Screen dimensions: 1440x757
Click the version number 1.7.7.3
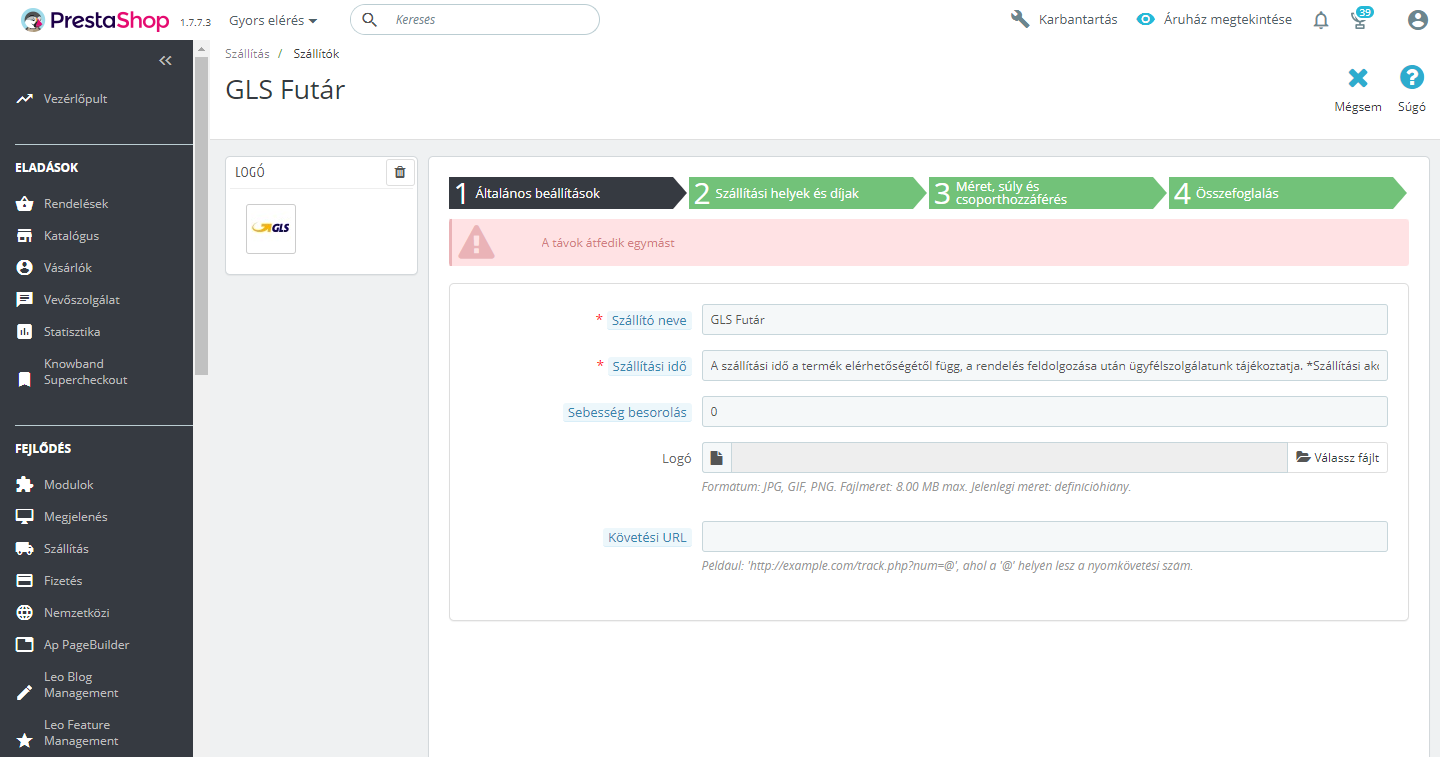pos(195,22)
